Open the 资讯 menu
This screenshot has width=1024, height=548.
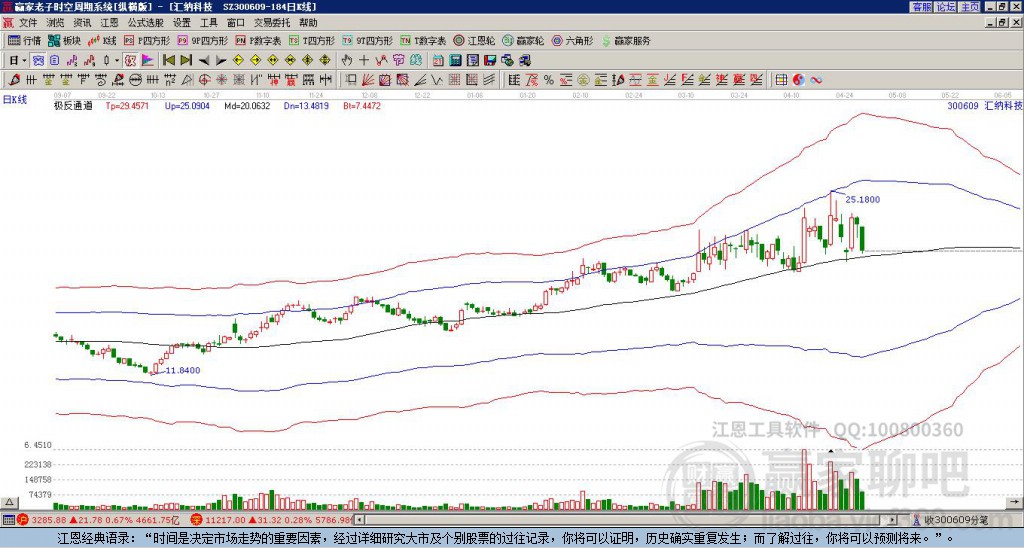tap(82, 23)
